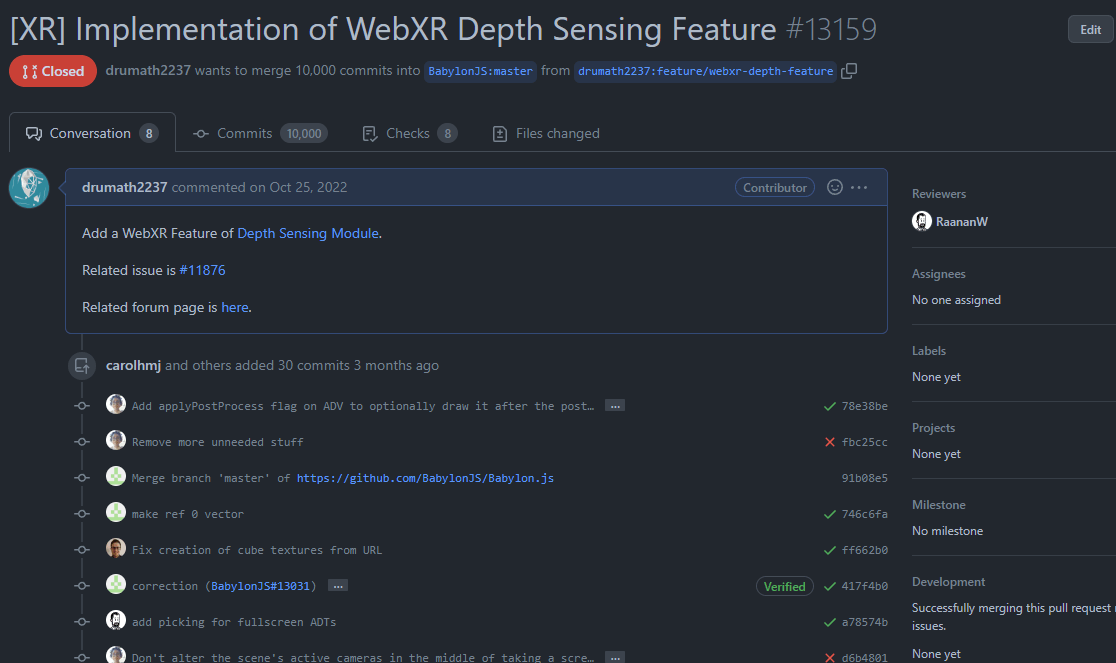The height and width of the screenshot is (663, 1116).
Task: Open commit hash 78e38be
Action: pyautogui.click(x=864, y=406)
